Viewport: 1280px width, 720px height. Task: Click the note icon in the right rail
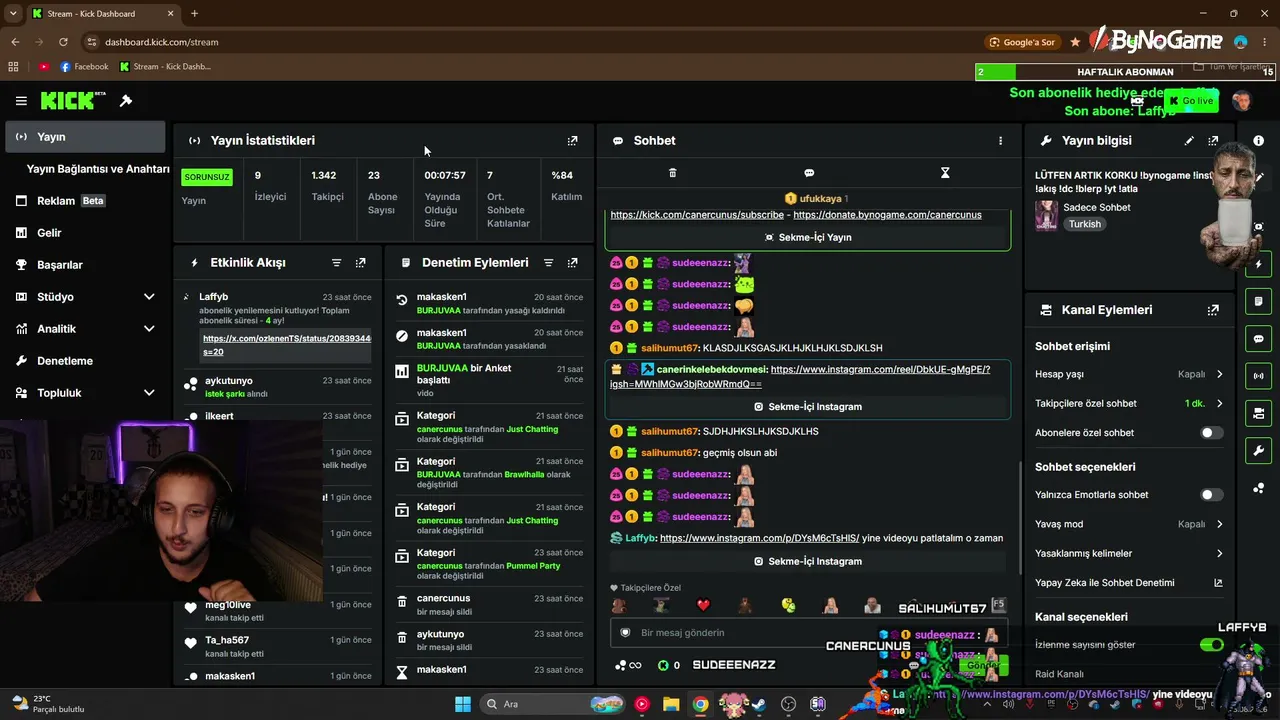click(1258, 301)
